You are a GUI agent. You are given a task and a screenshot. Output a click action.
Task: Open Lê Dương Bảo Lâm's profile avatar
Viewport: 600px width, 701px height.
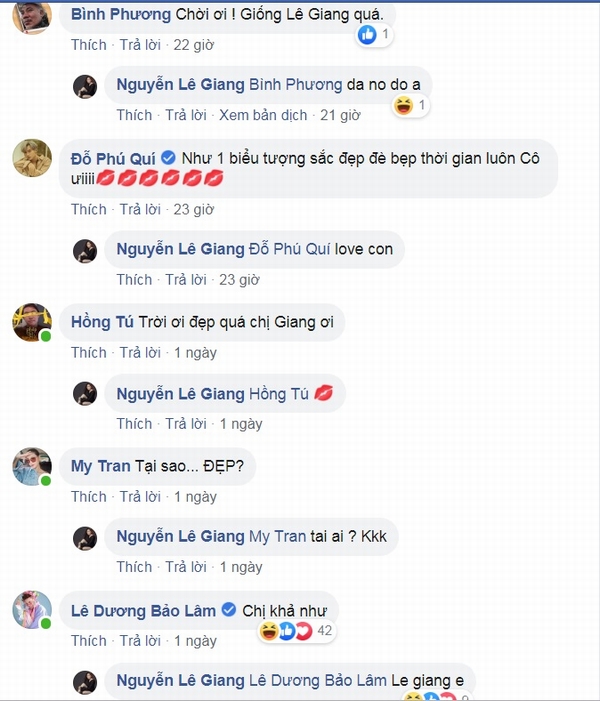tap(32, 610)
